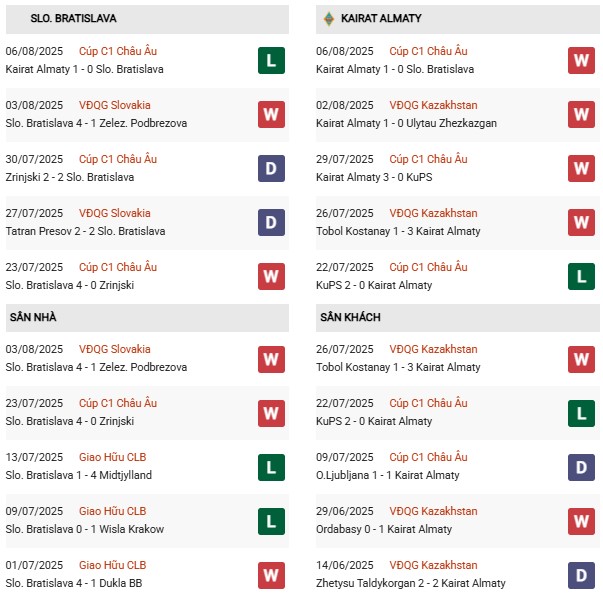Image resolution: width=603 pixels, height=600 pixels.
Task: Open the SLO. BRATISLAVA team header
Action: [60, 19]
